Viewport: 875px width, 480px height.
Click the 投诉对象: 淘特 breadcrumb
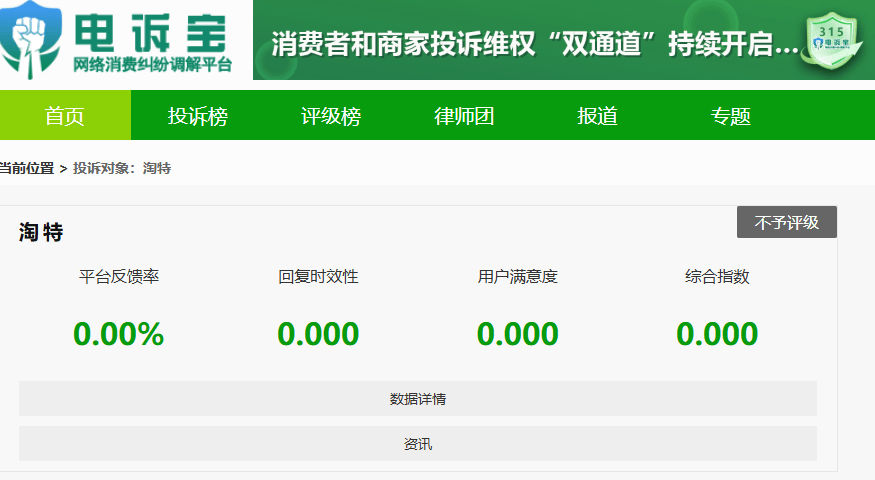(x=122, y=168)
